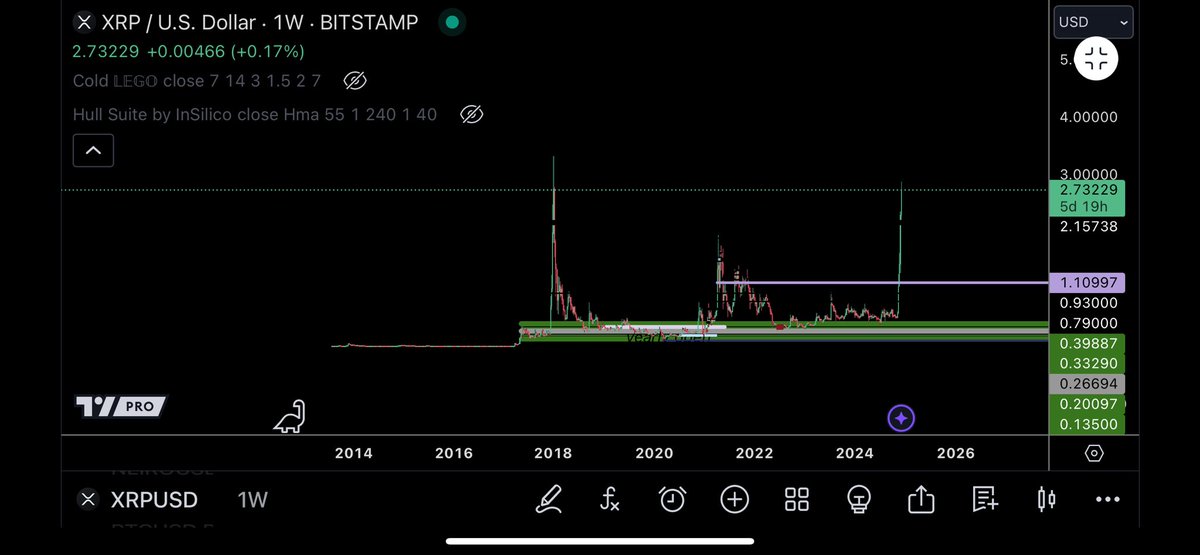Create an alert with the alarm clock icon
1200x555 pixels.
click(672, 499)
